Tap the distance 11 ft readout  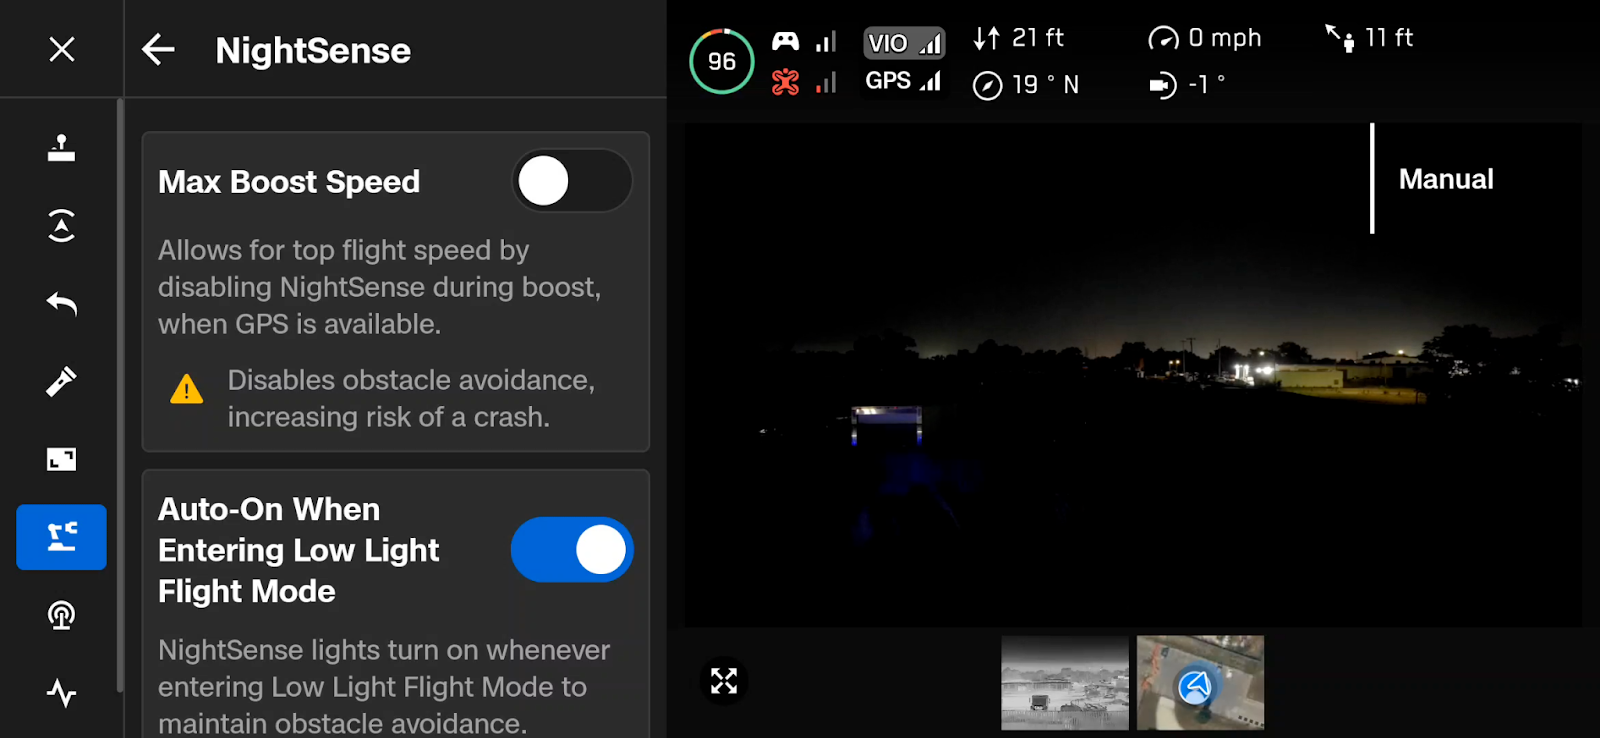pos(1369,38)
